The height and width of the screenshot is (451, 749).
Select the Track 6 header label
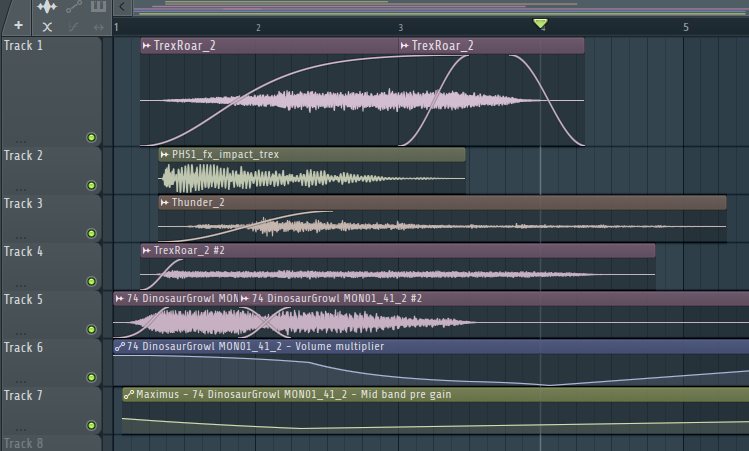tap(23, 347)
